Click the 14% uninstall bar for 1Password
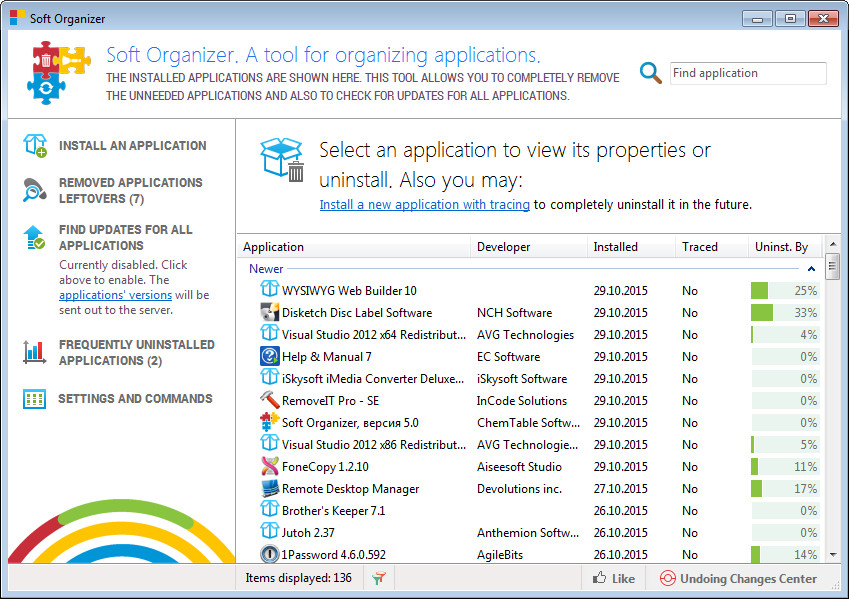849x599 pixels. [785, 555]
